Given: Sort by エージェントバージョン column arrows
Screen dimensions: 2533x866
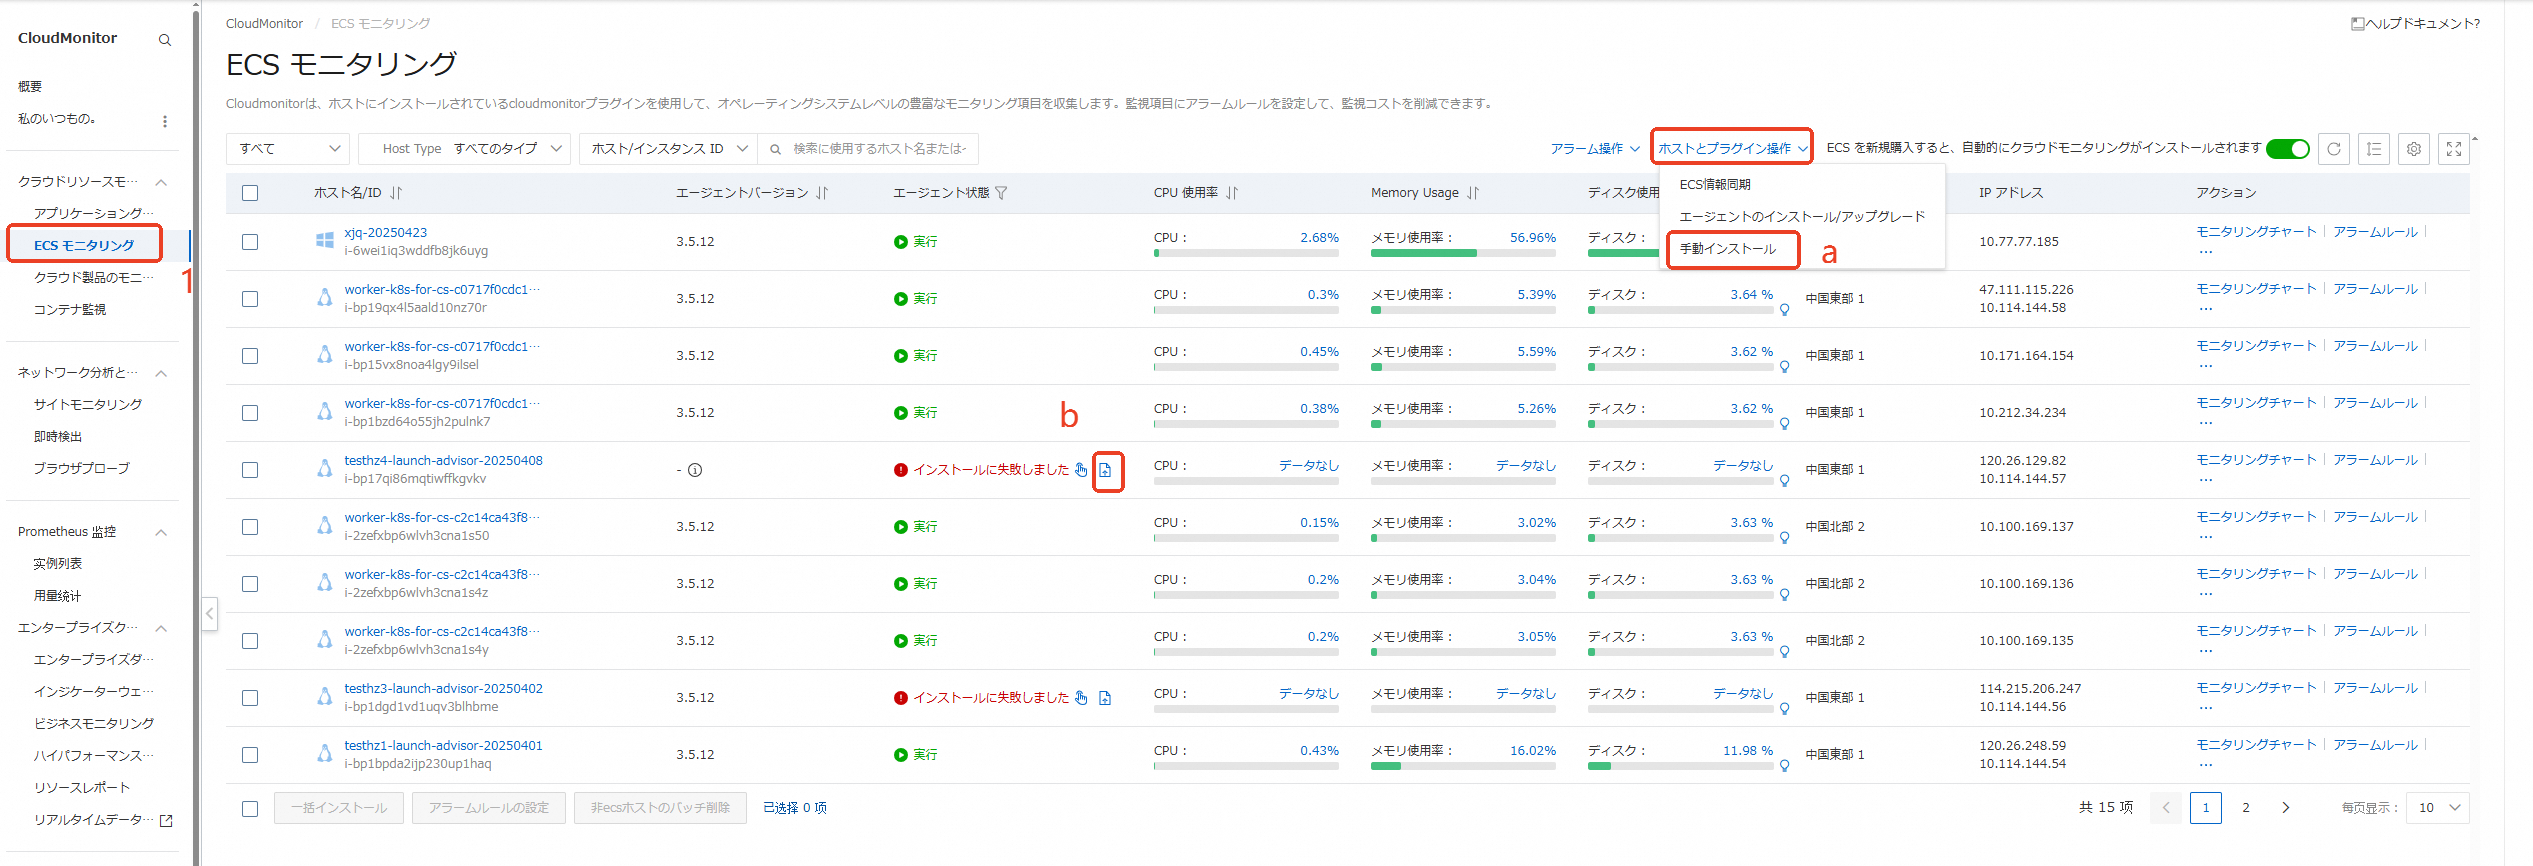Looking at the screenshot, I should tap(822, 193).
